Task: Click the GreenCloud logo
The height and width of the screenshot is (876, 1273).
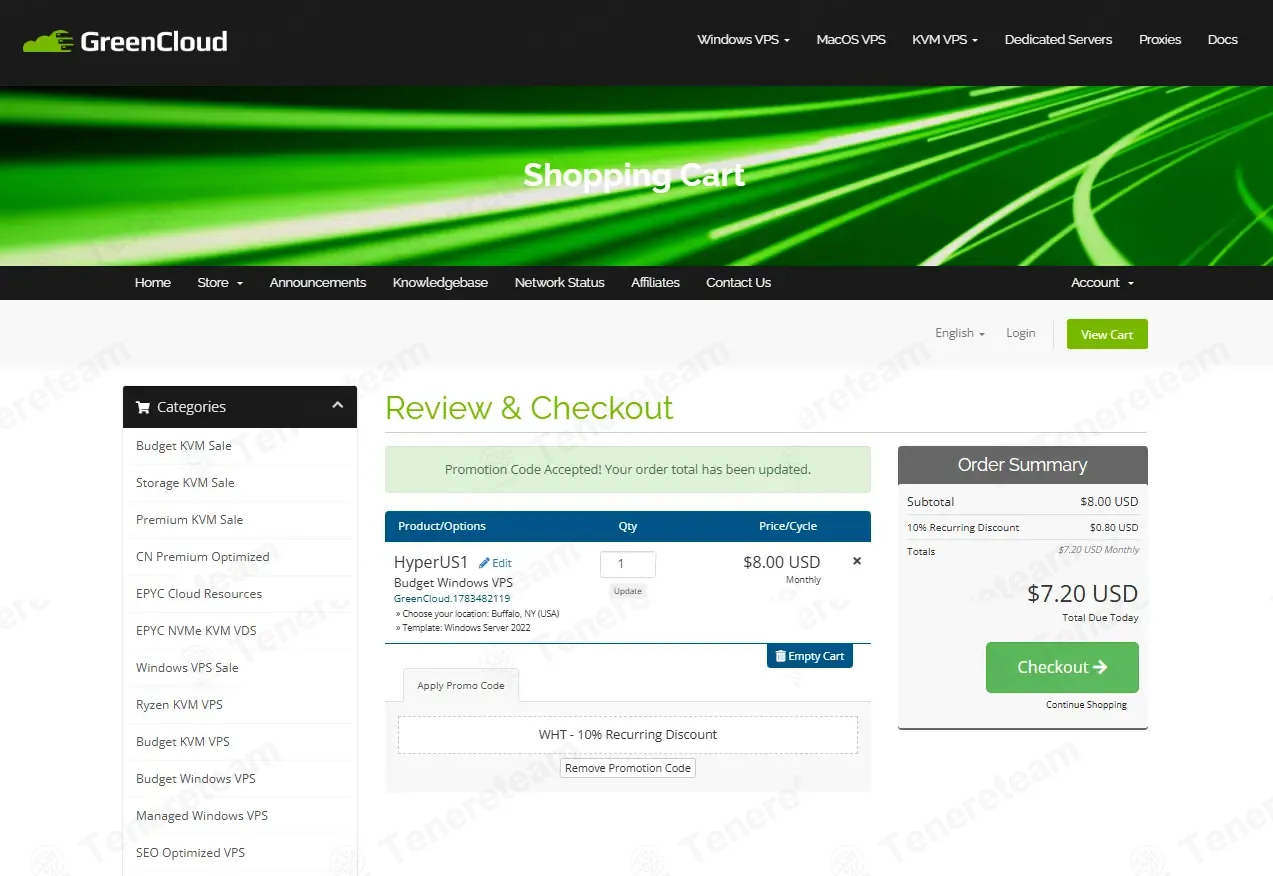Action: 125,41
